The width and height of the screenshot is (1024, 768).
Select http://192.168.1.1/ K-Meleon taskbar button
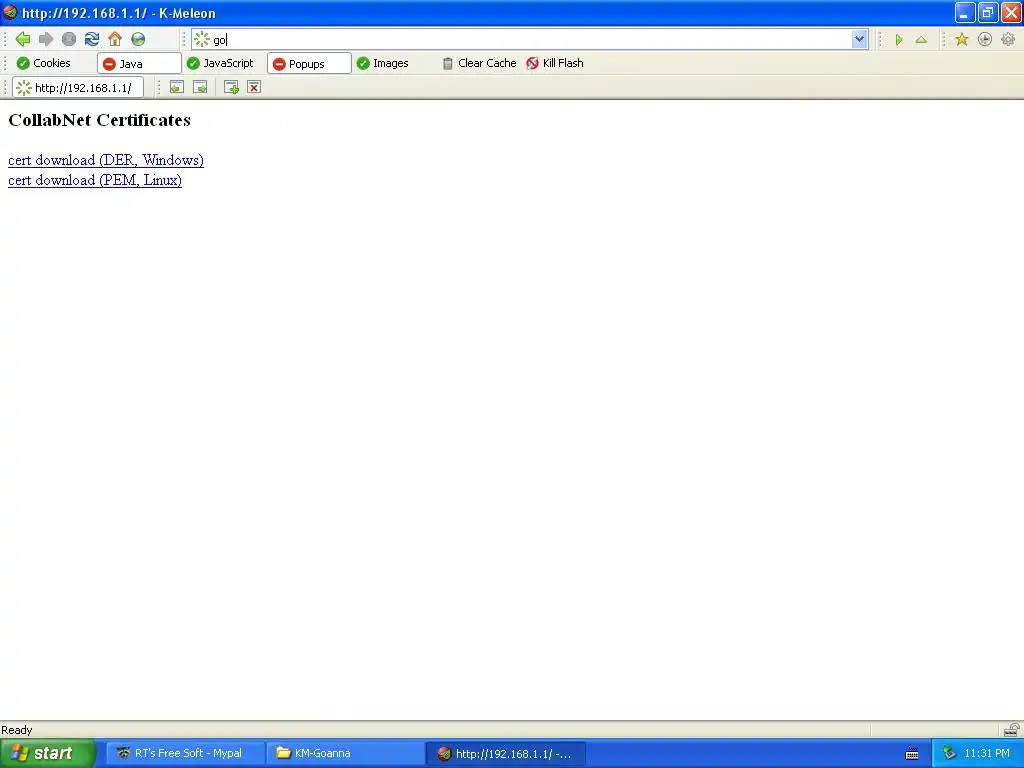pos(505,754)
